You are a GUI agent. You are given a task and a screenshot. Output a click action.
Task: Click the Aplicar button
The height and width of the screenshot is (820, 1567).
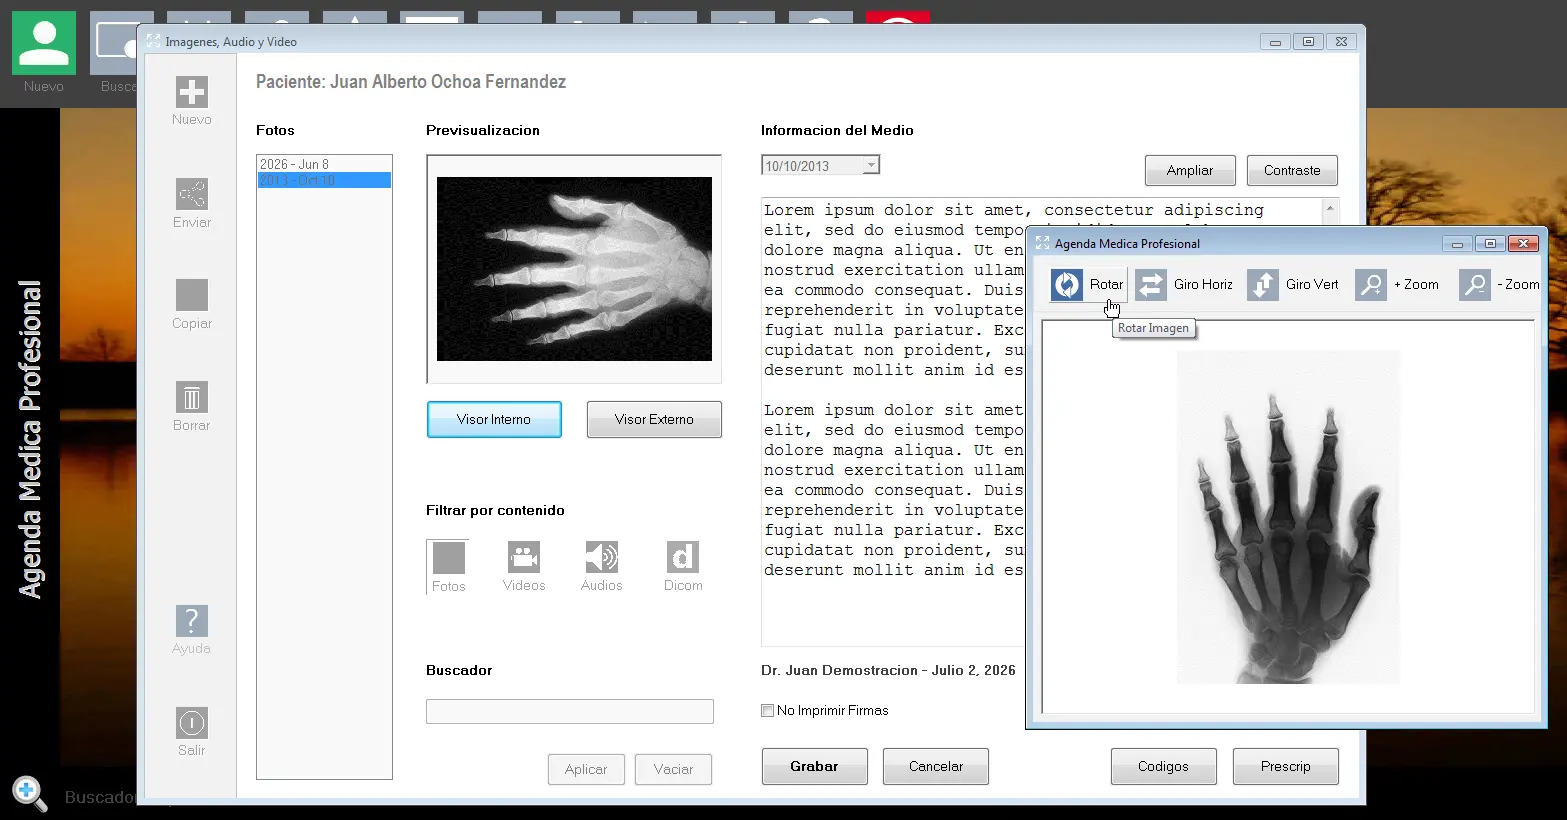(x=586, y=769)
